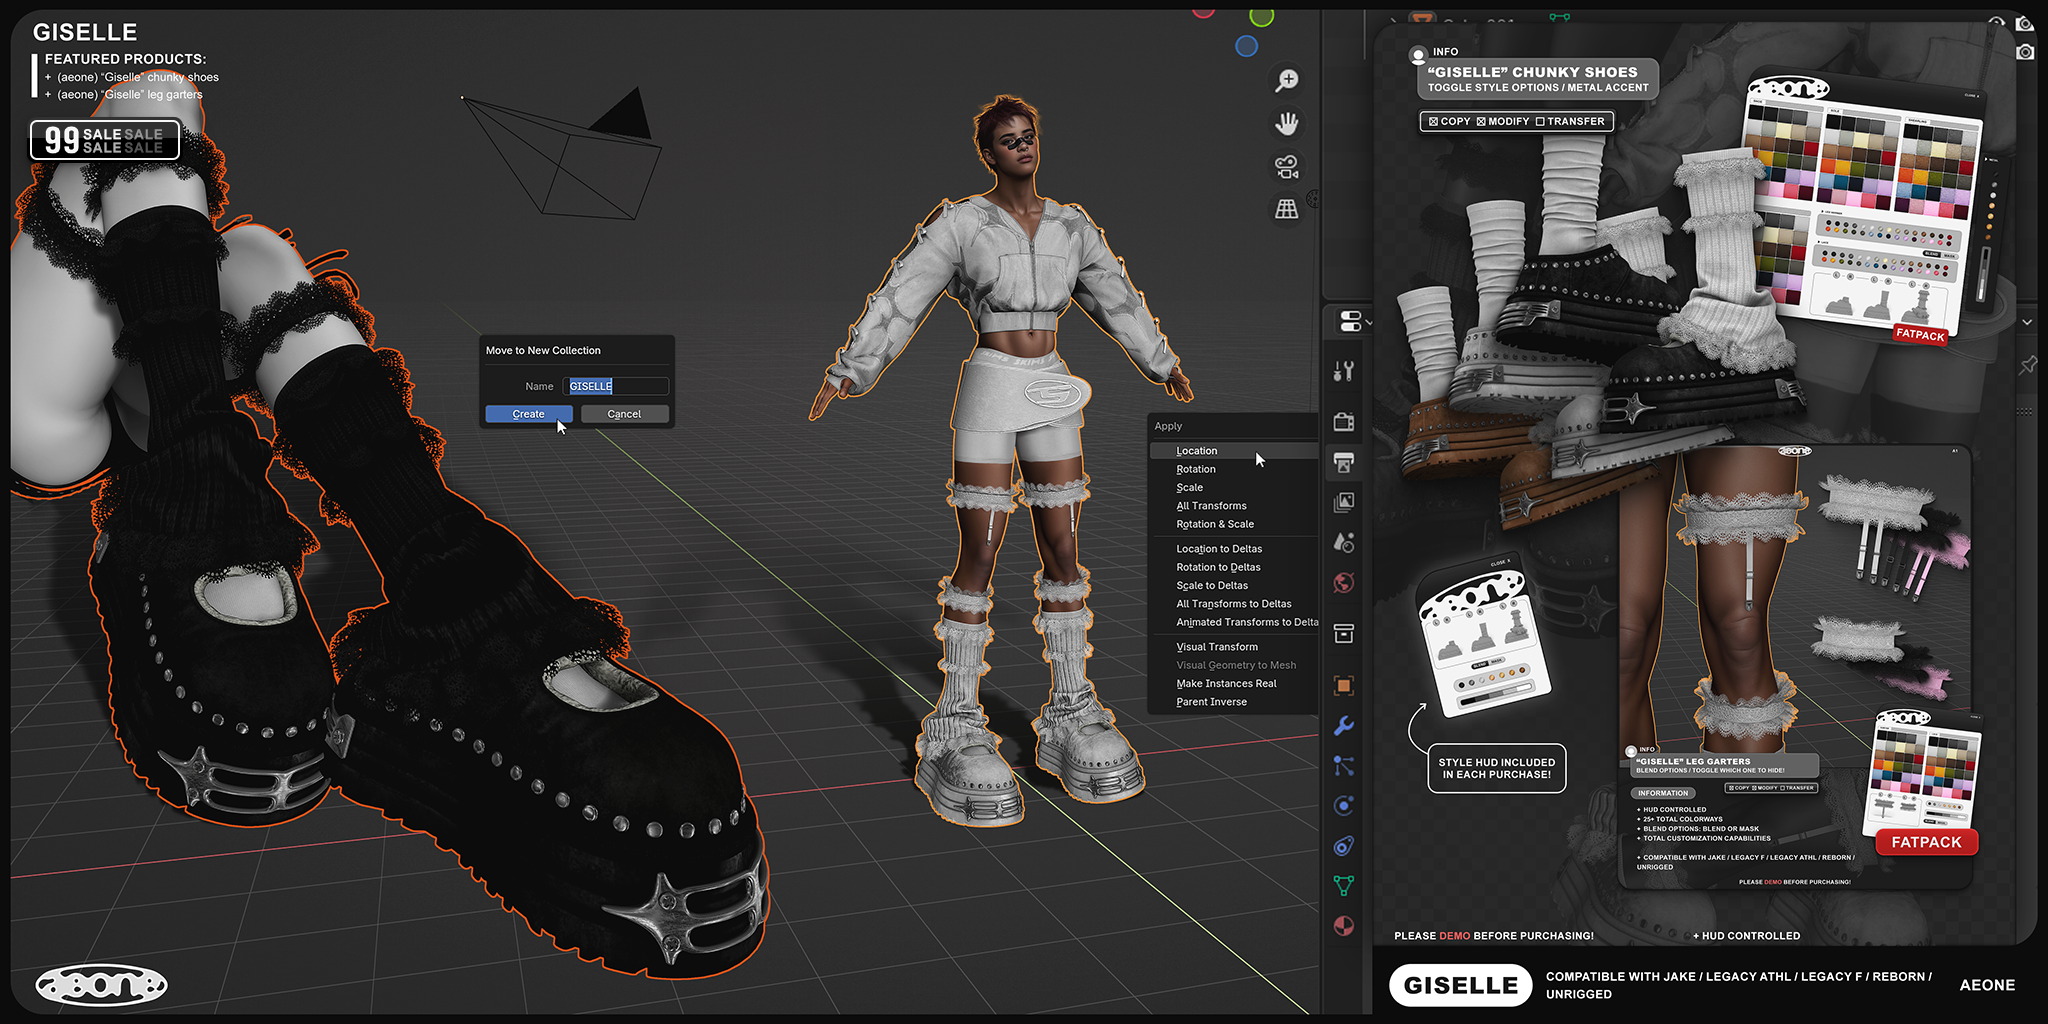Expand the chevron at properties panel right edge
Screen dimensions: 2048x1024
click(x=2027, y=322)
